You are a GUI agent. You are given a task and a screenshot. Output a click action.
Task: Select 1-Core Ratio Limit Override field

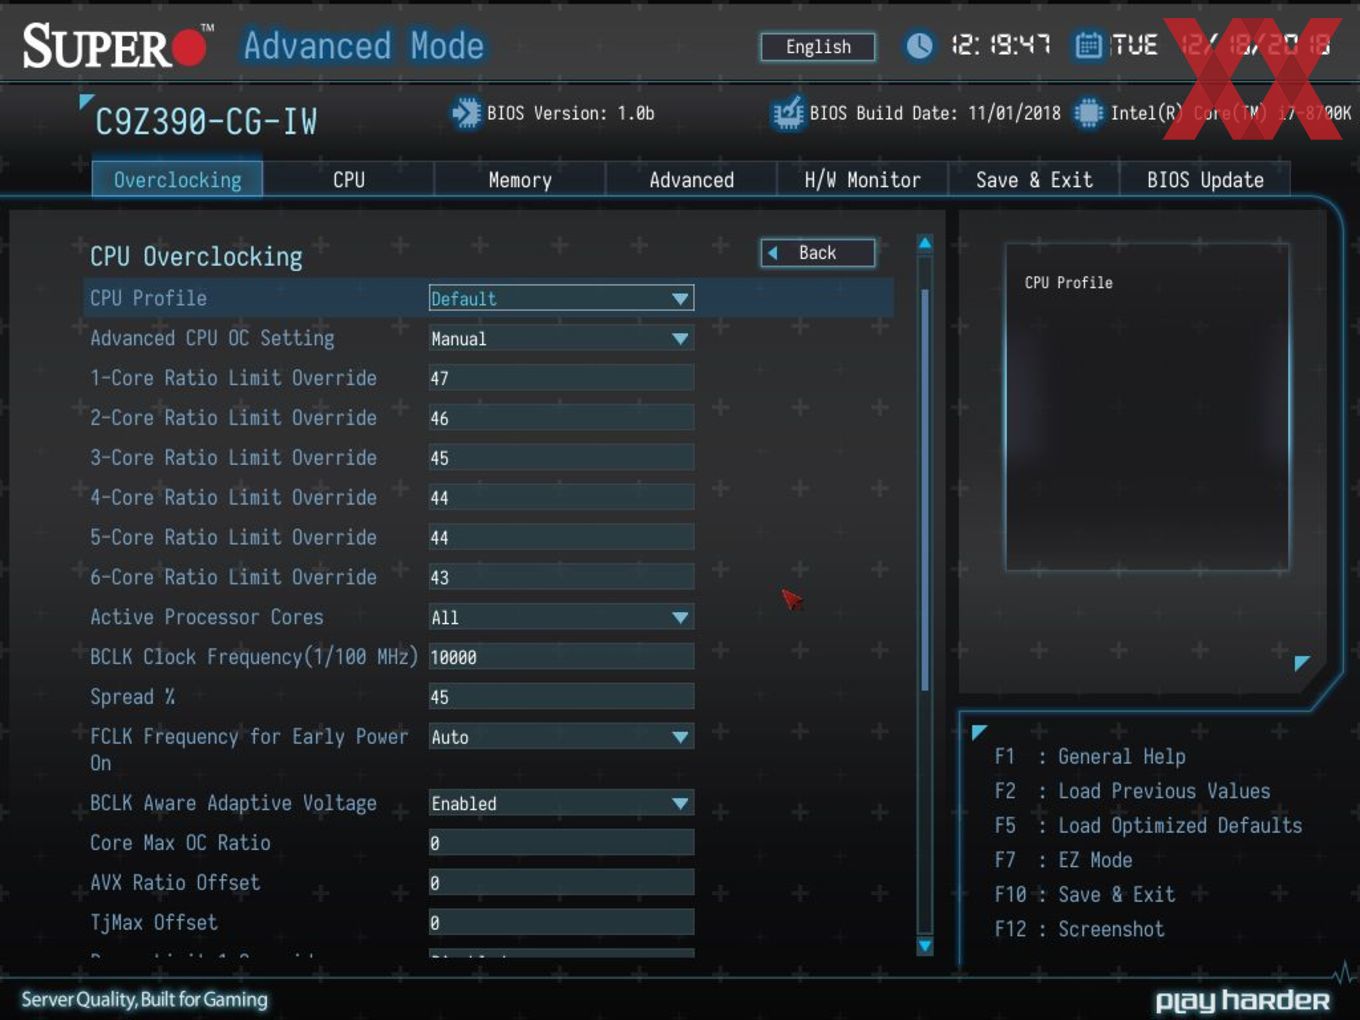click(561, 378)
